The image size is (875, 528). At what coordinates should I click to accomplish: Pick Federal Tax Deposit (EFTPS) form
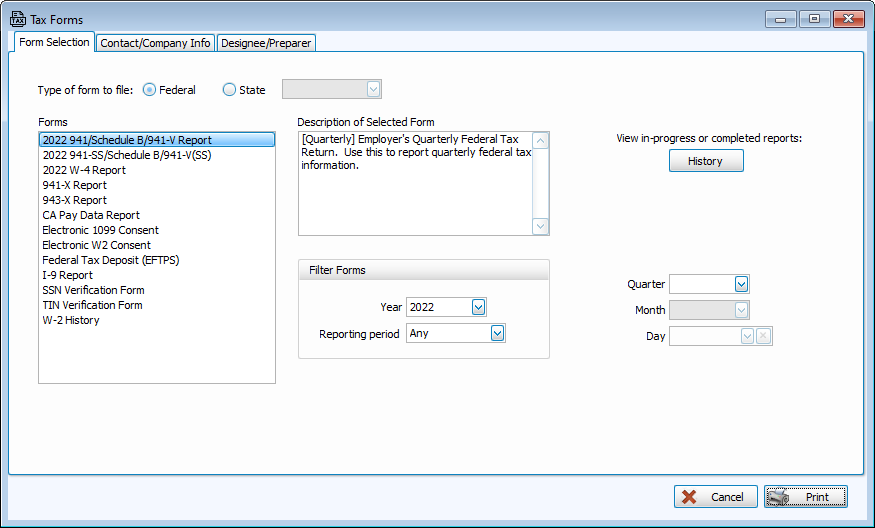coord(110,260)
